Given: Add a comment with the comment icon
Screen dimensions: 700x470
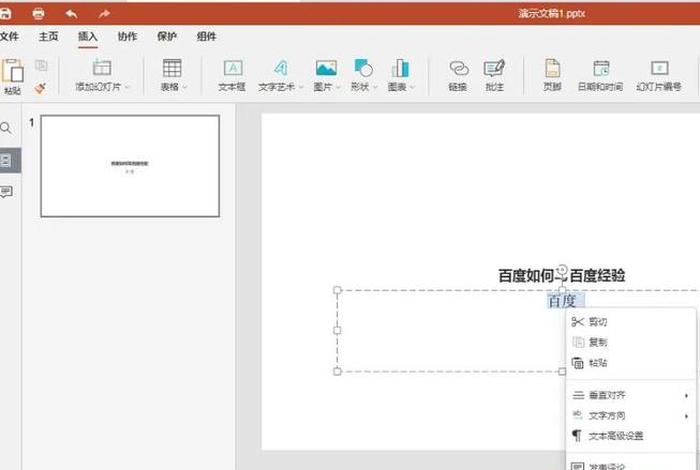Looking at the screenshot, I should tap(494, 68).
